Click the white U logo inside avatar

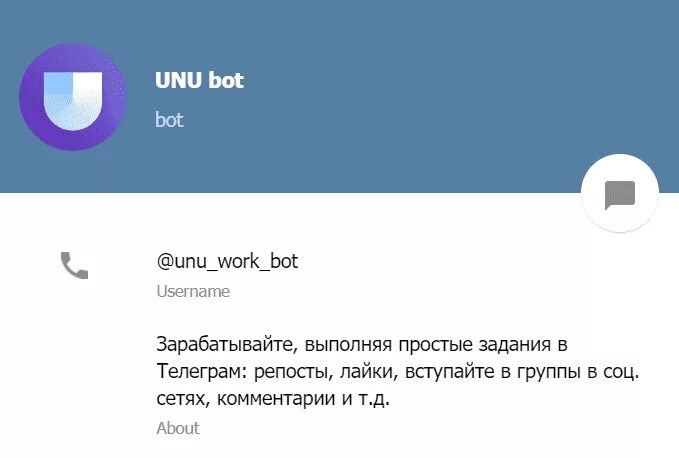pos(73,101)
